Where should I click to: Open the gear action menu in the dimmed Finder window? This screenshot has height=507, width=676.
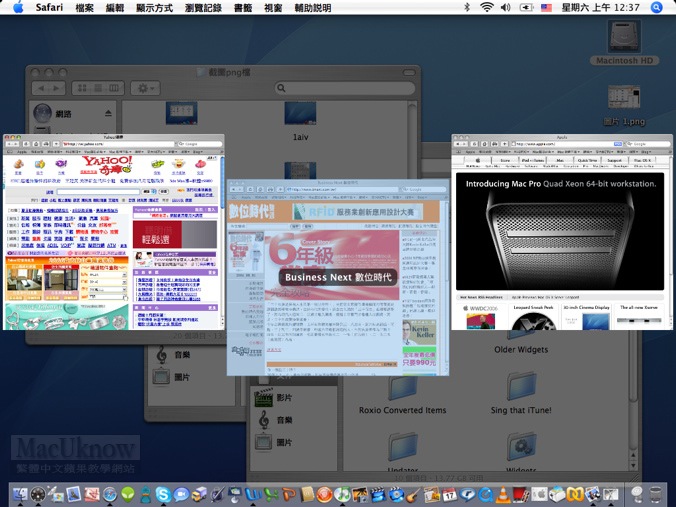pyautogui.click(x=145, y=88)
